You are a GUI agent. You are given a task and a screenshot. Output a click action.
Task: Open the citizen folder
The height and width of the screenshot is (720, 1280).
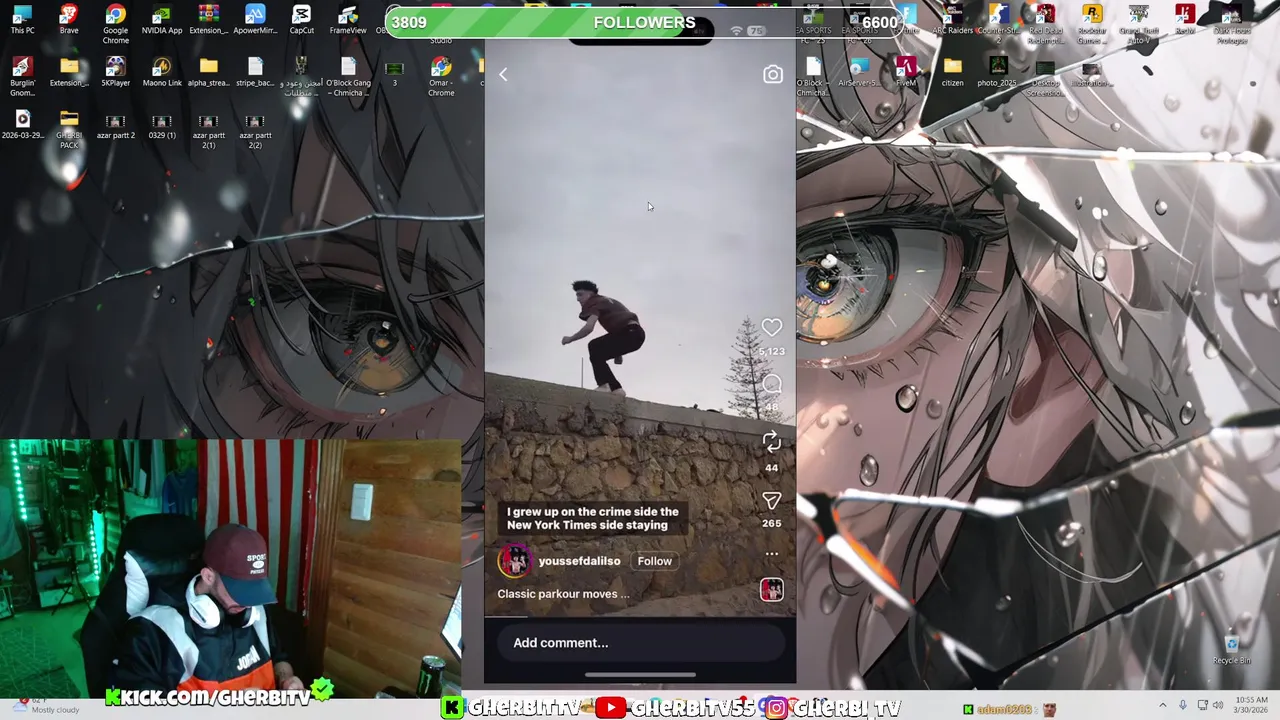point(952,72)
